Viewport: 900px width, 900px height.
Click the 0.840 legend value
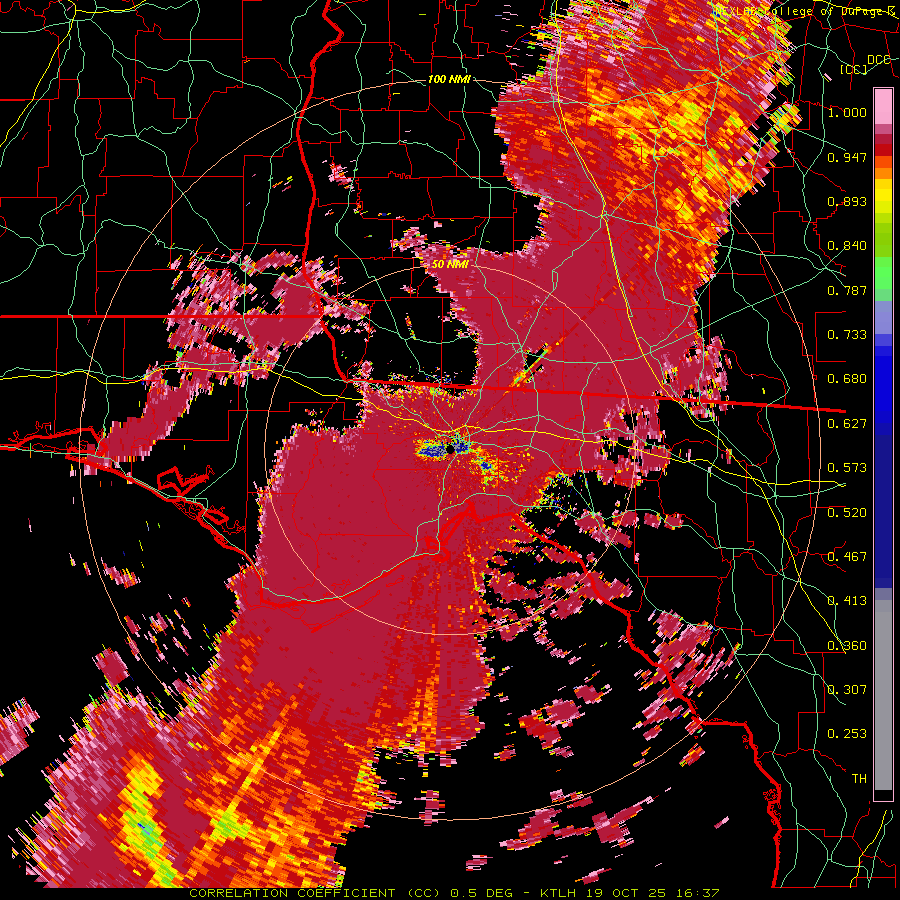coord(847,246)
